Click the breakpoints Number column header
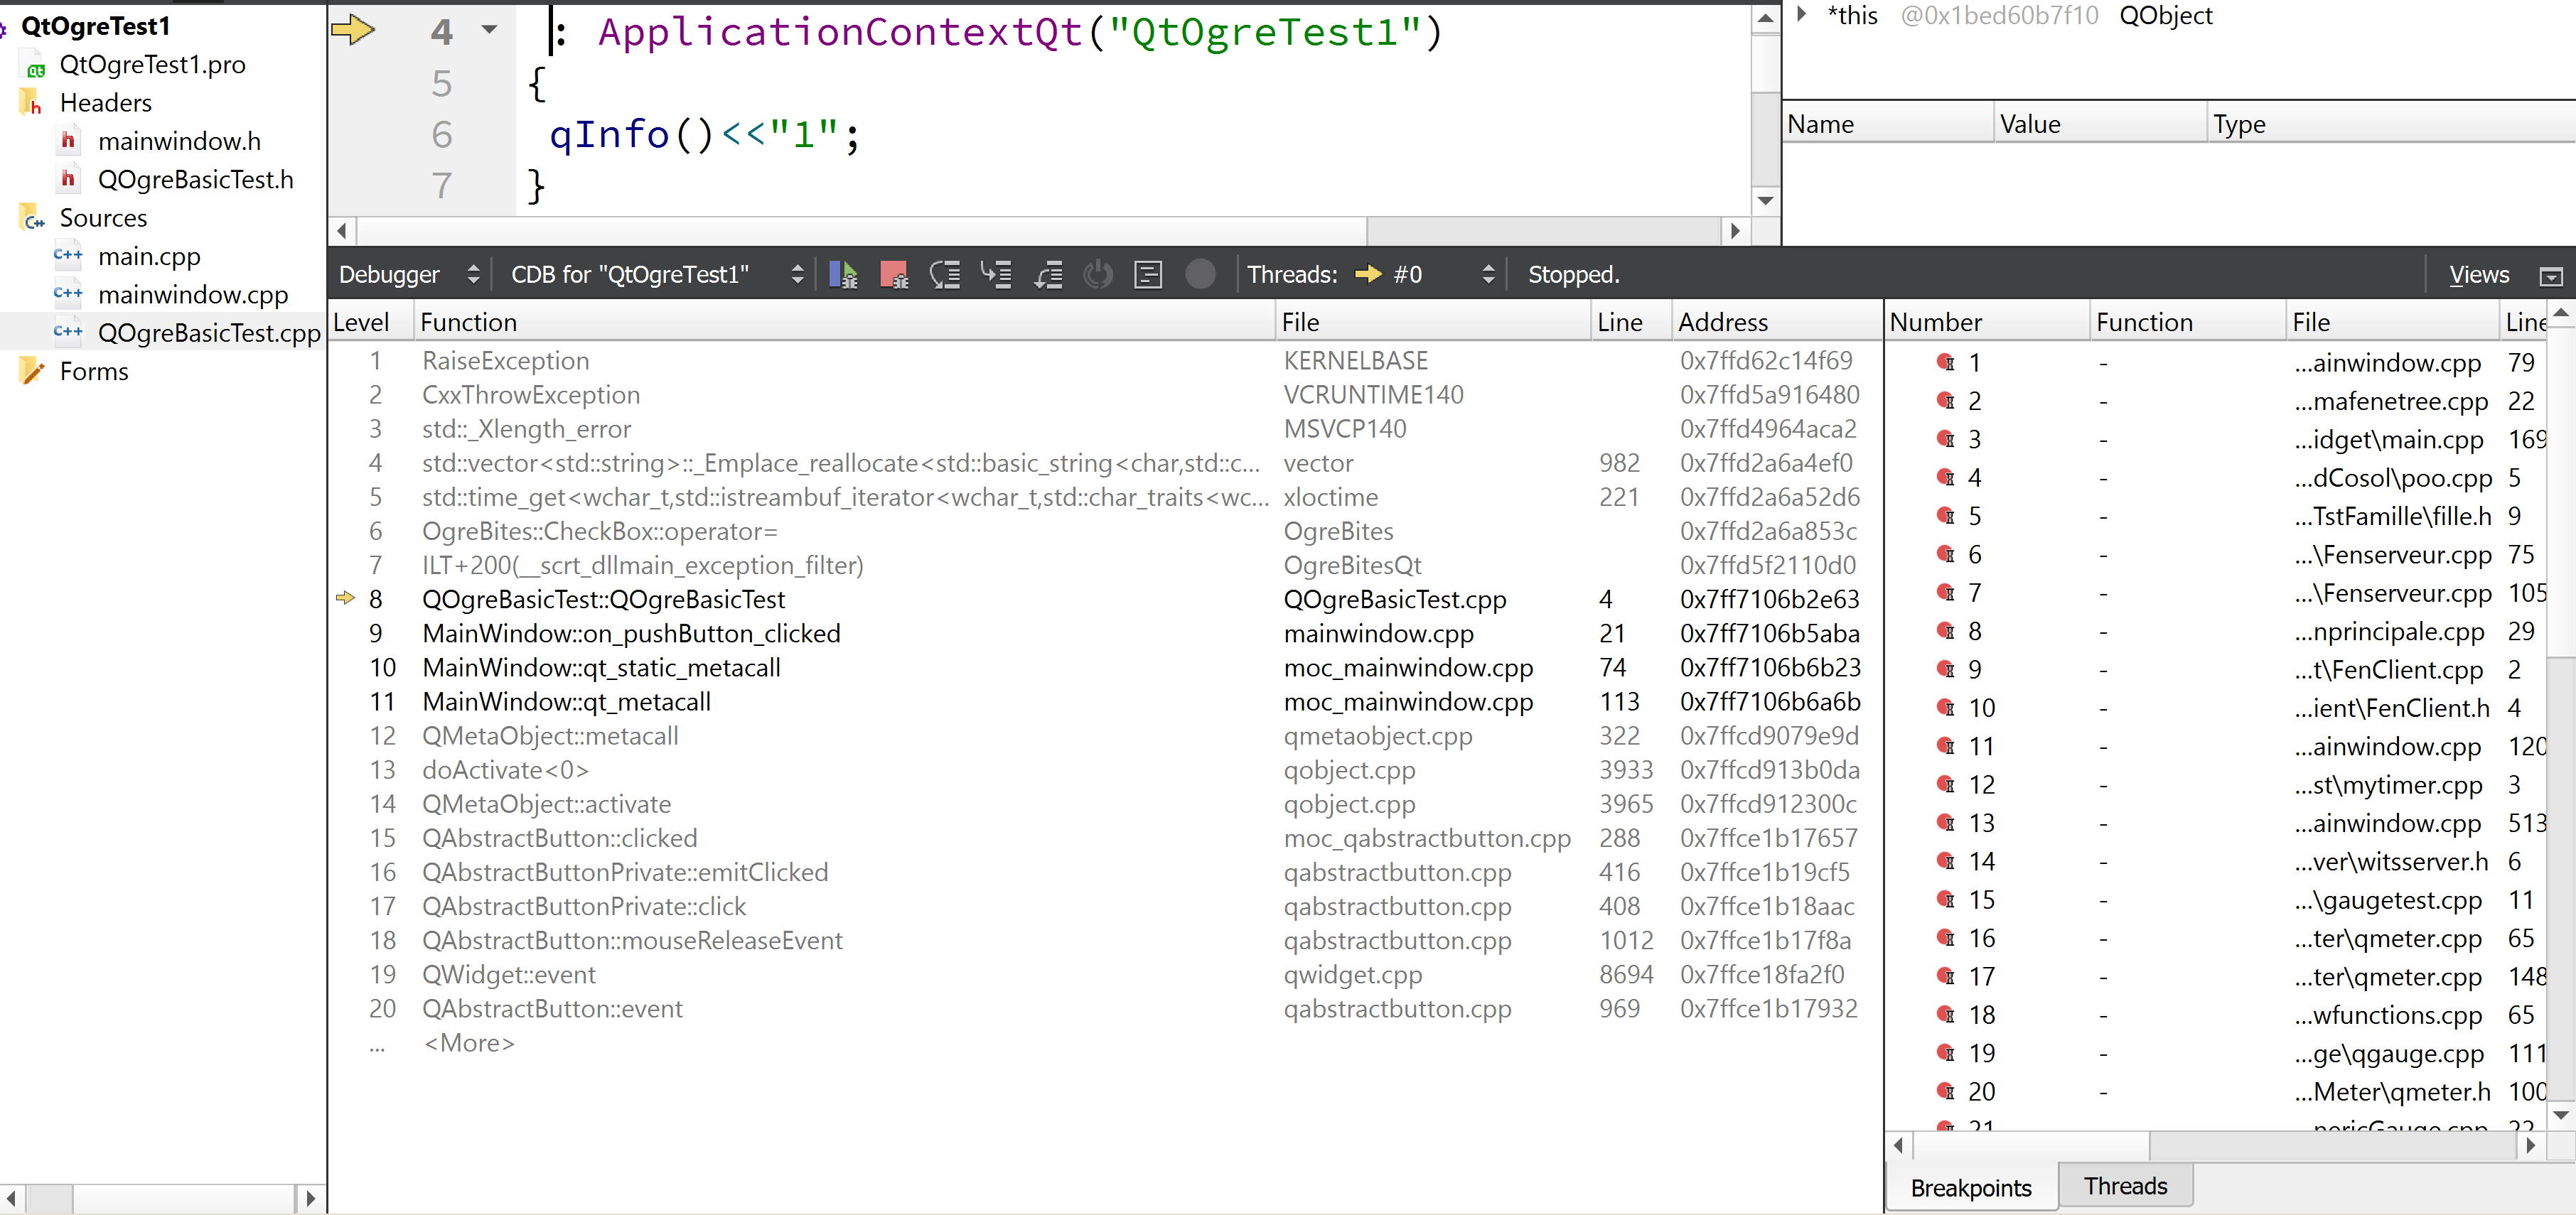Viewport: 2576px width, 1215px height. pos(1988,322)
